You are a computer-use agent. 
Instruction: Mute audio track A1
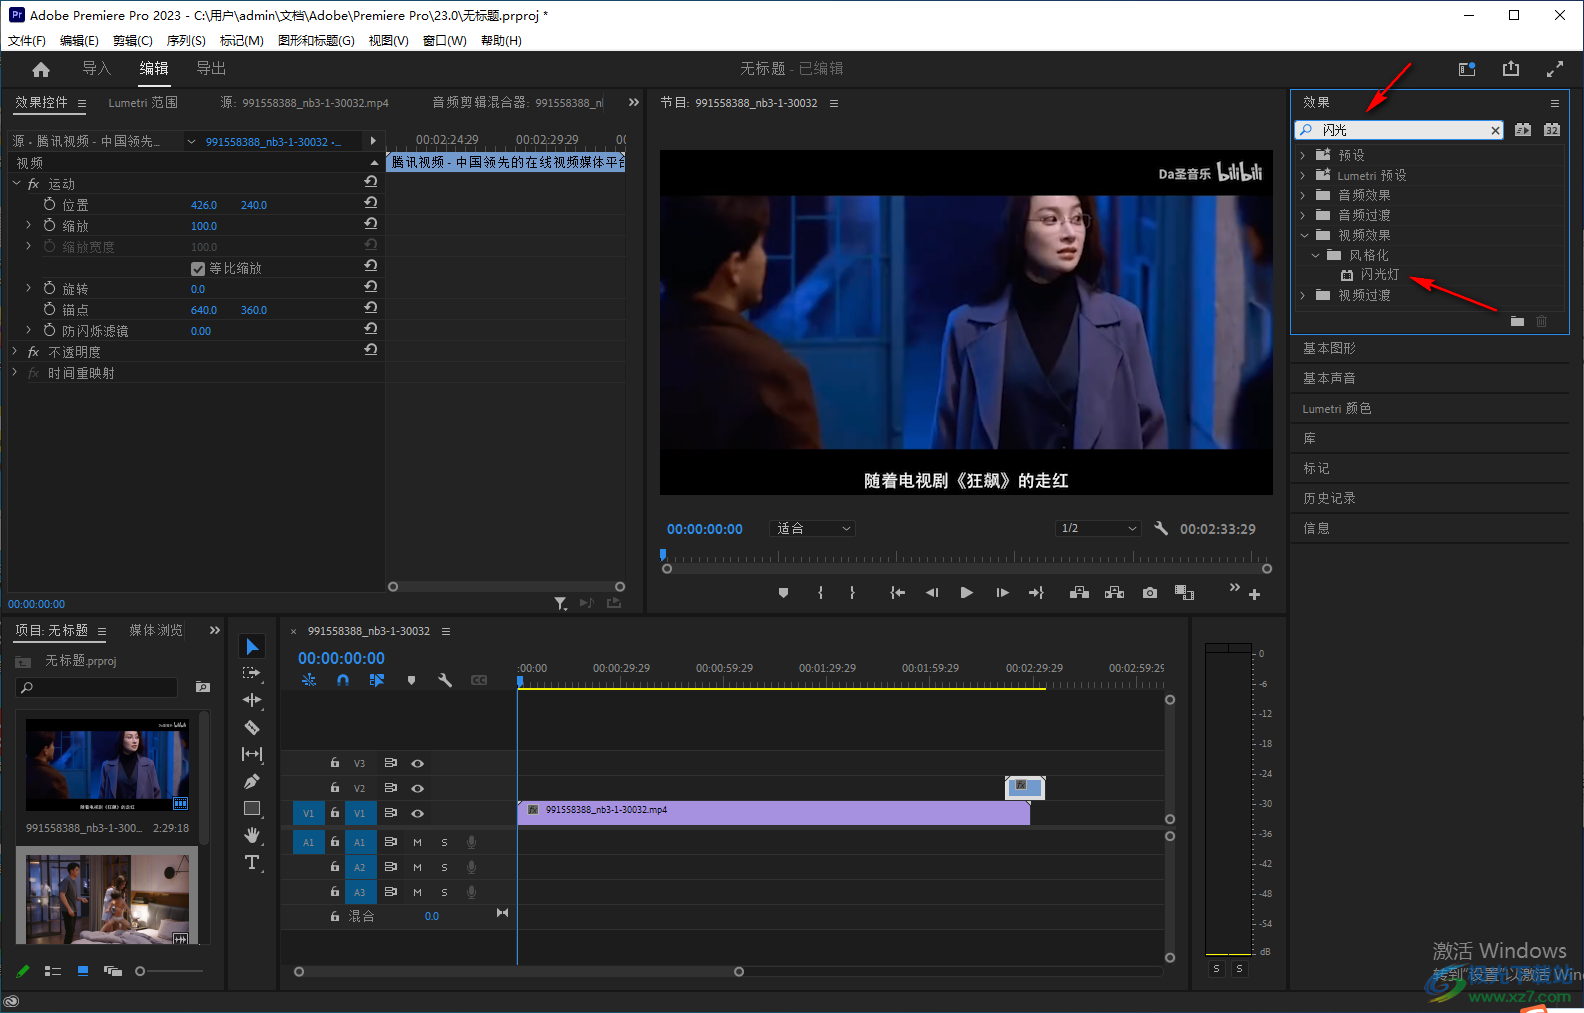418,842
